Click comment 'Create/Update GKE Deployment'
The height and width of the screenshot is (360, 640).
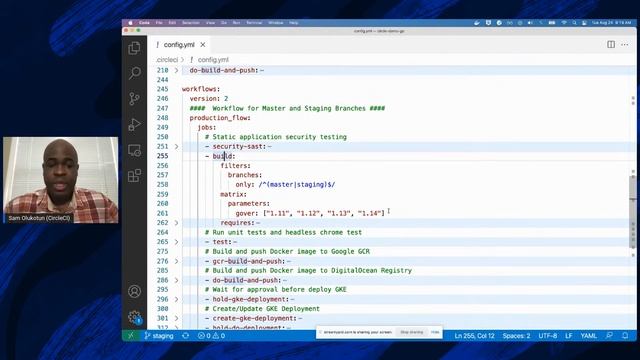(262, 309)
